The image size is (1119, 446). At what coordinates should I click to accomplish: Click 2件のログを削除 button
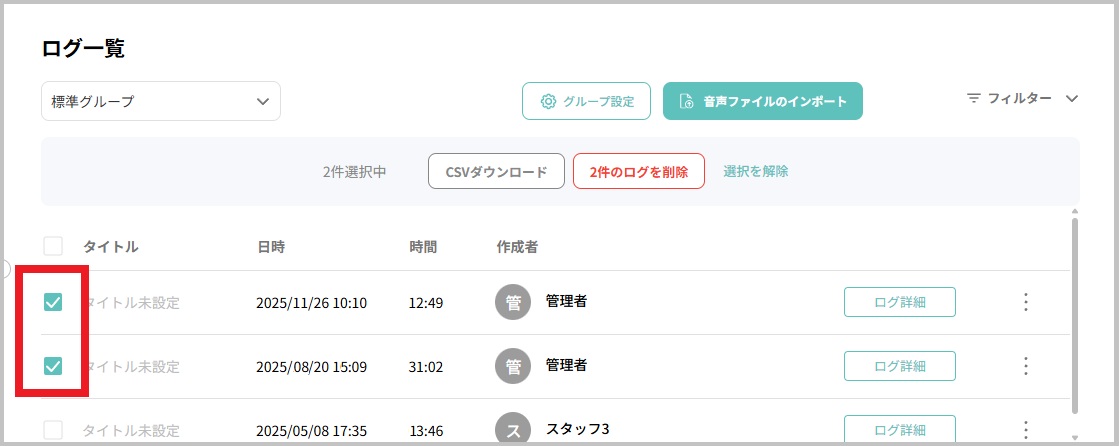coord(639,171)
